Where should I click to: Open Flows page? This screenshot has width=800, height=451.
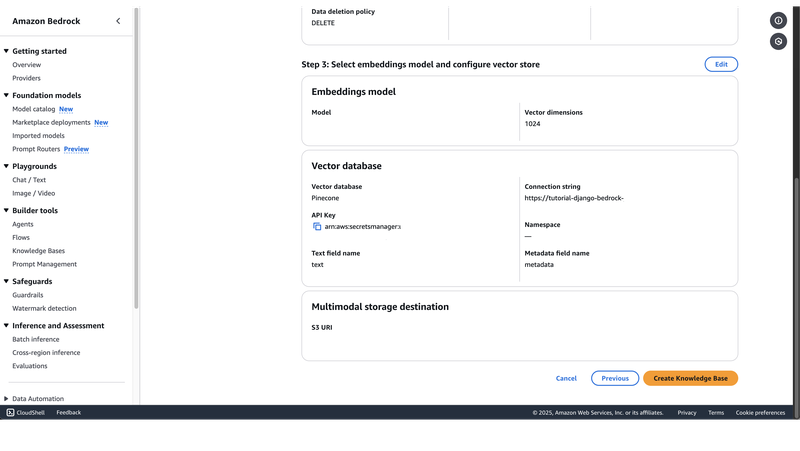point(21,237)
